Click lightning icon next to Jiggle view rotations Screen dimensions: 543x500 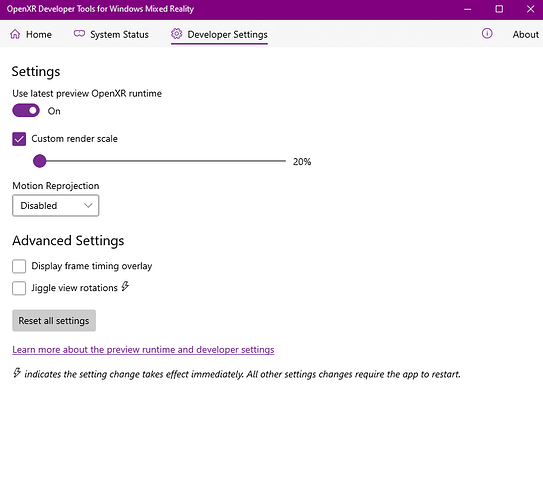tap(125, 286)
